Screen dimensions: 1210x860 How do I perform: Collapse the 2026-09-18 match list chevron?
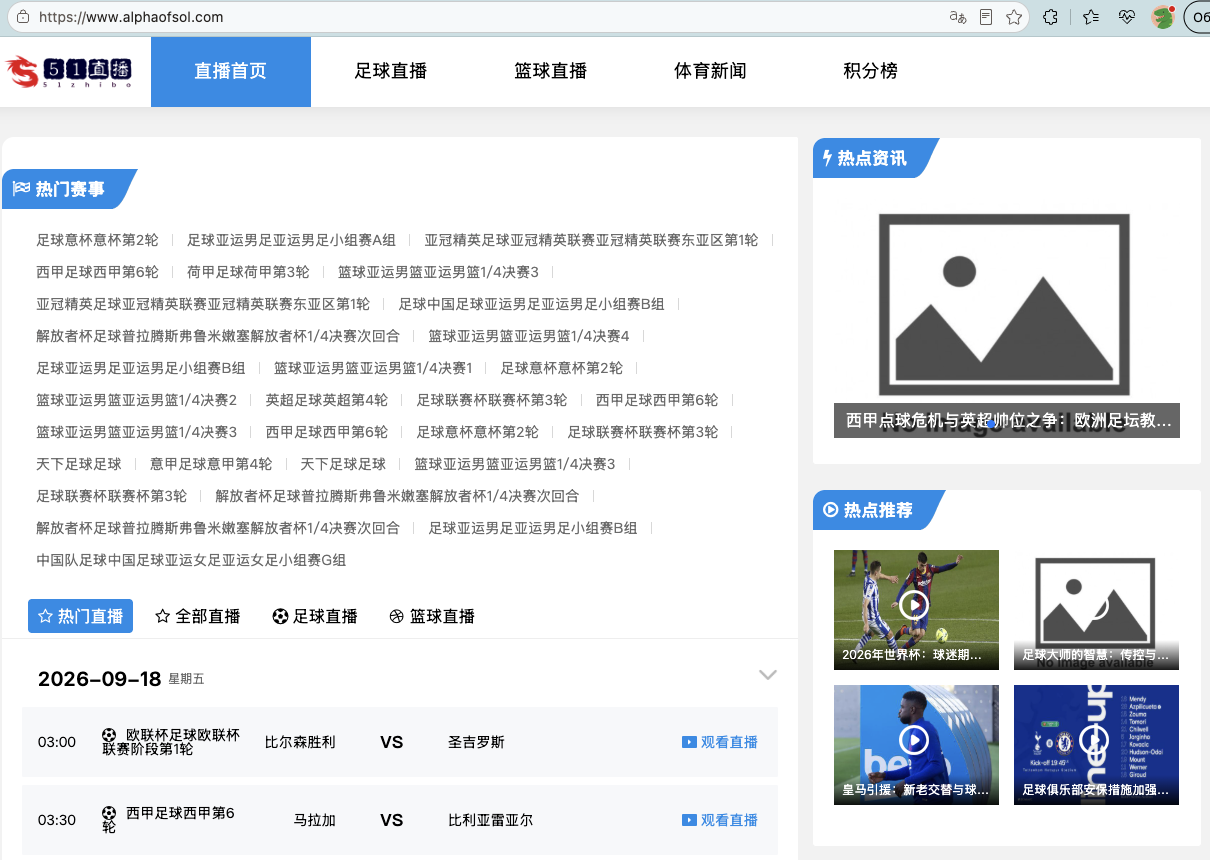(767, 675)
